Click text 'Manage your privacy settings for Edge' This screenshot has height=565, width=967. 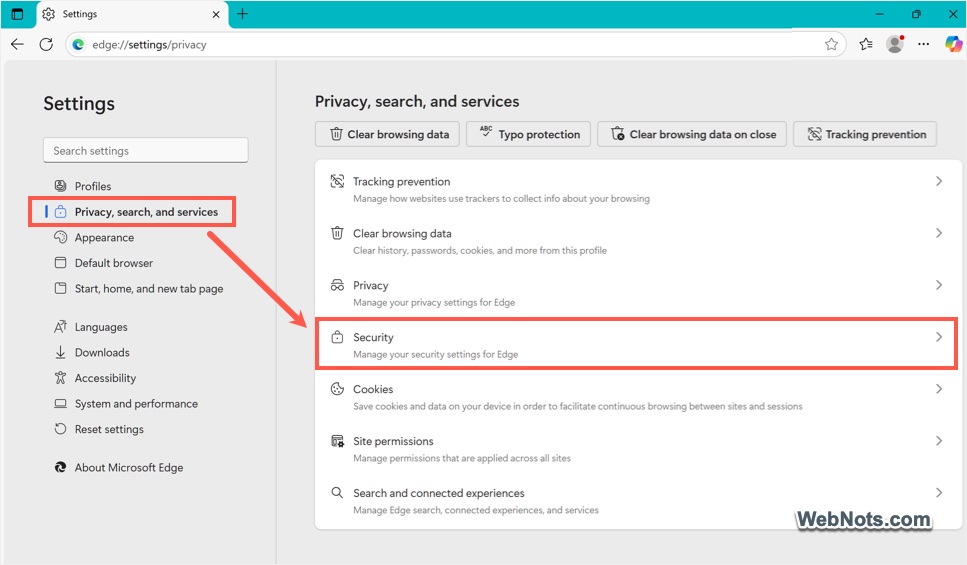click(x=434, y=302)
